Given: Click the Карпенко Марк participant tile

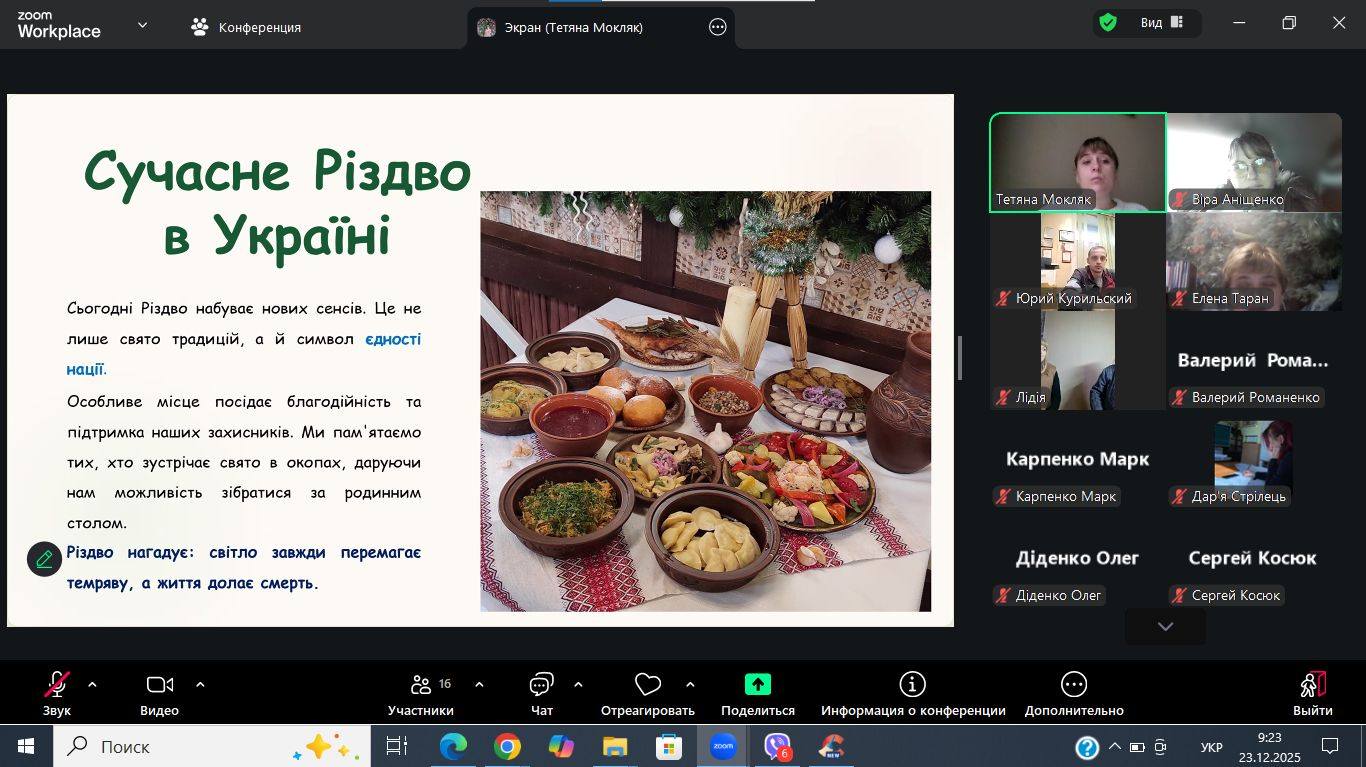Looking at the screenshot, I should (x=1078, y=459).
